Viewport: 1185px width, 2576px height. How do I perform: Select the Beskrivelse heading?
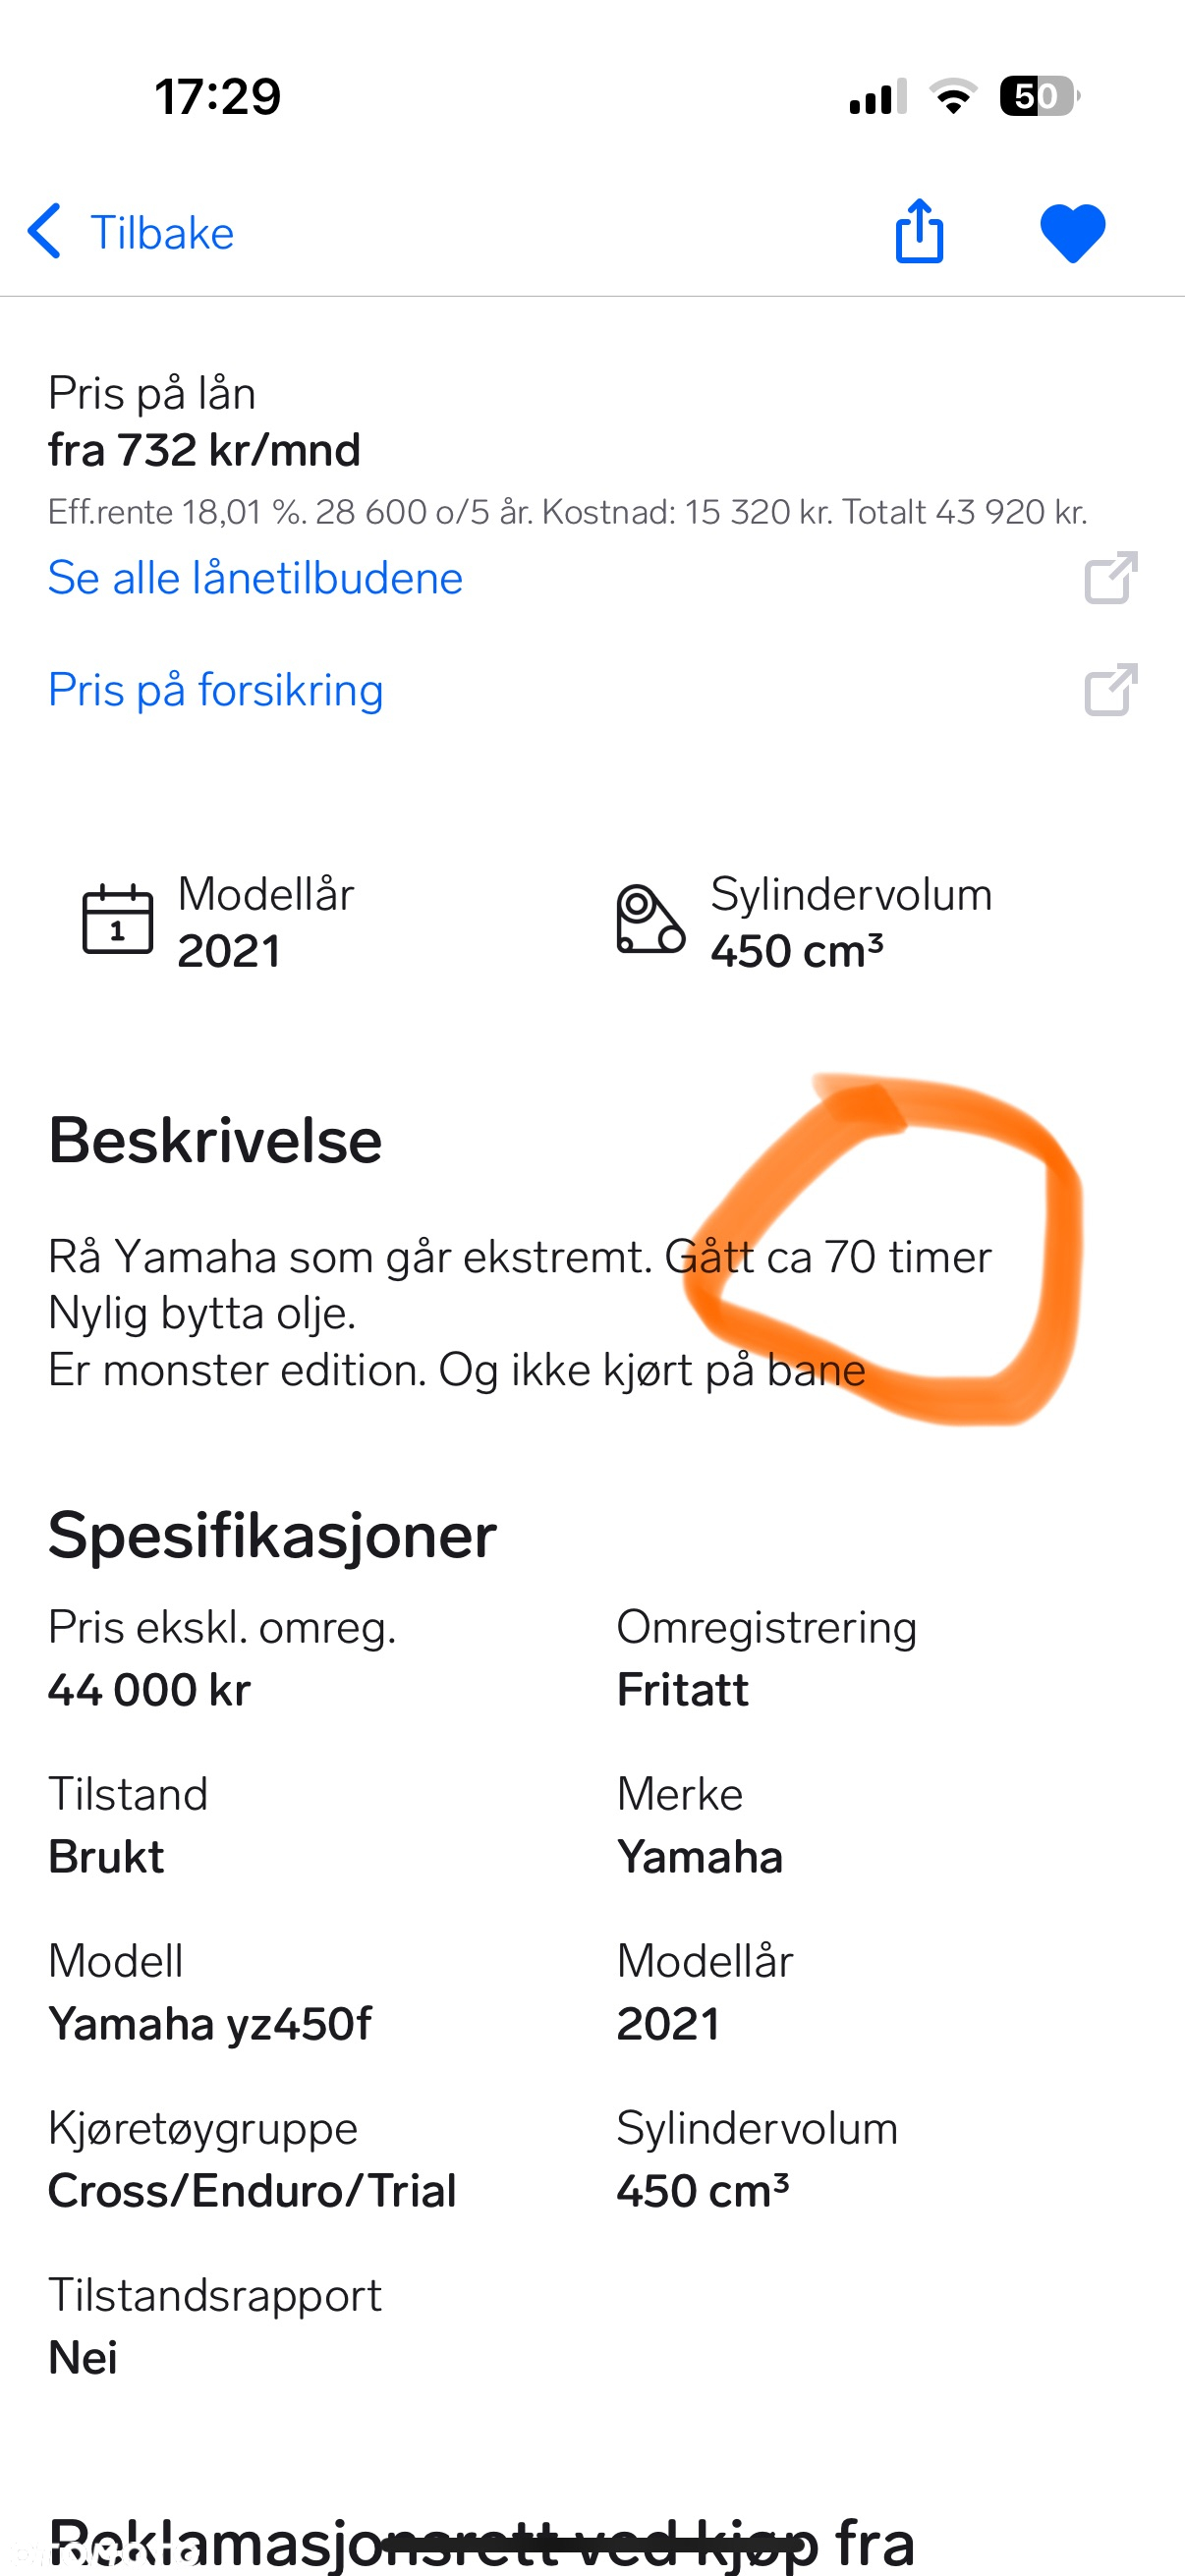tap(215, 1140)
